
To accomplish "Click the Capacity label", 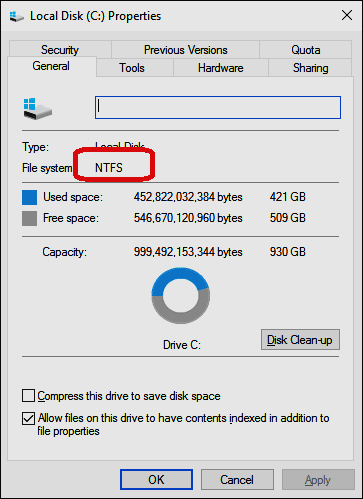I will (64, 252).
